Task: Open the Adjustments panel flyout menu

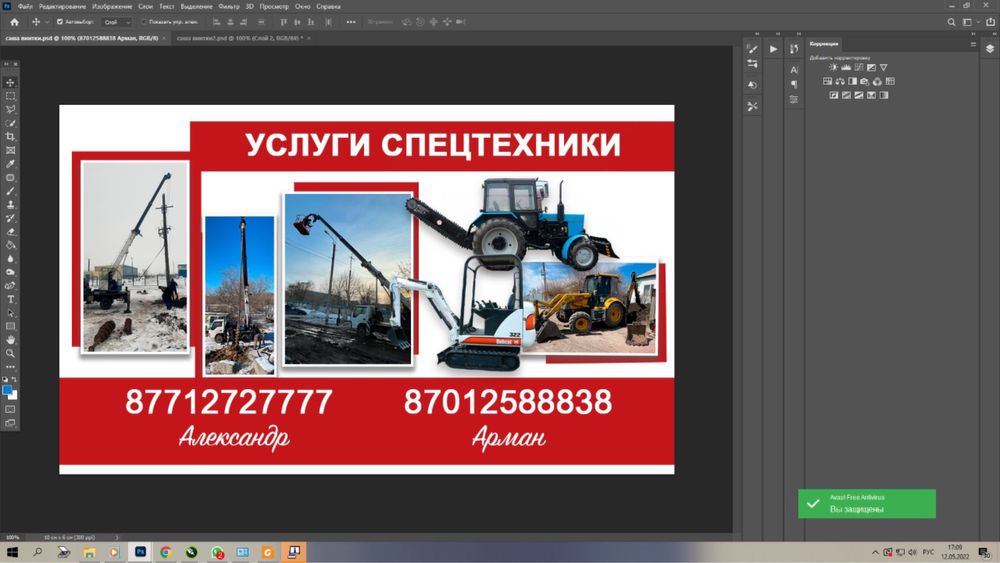Action: pos(973,44)
